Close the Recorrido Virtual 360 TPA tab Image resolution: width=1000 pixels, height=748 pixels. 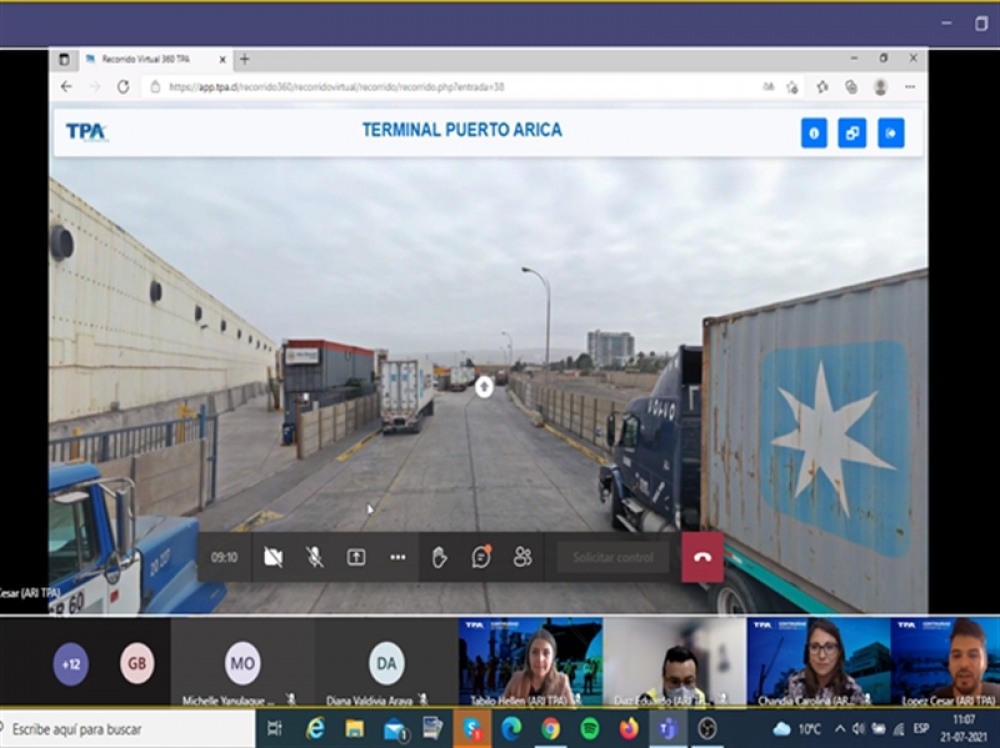(x=222, y=60)
